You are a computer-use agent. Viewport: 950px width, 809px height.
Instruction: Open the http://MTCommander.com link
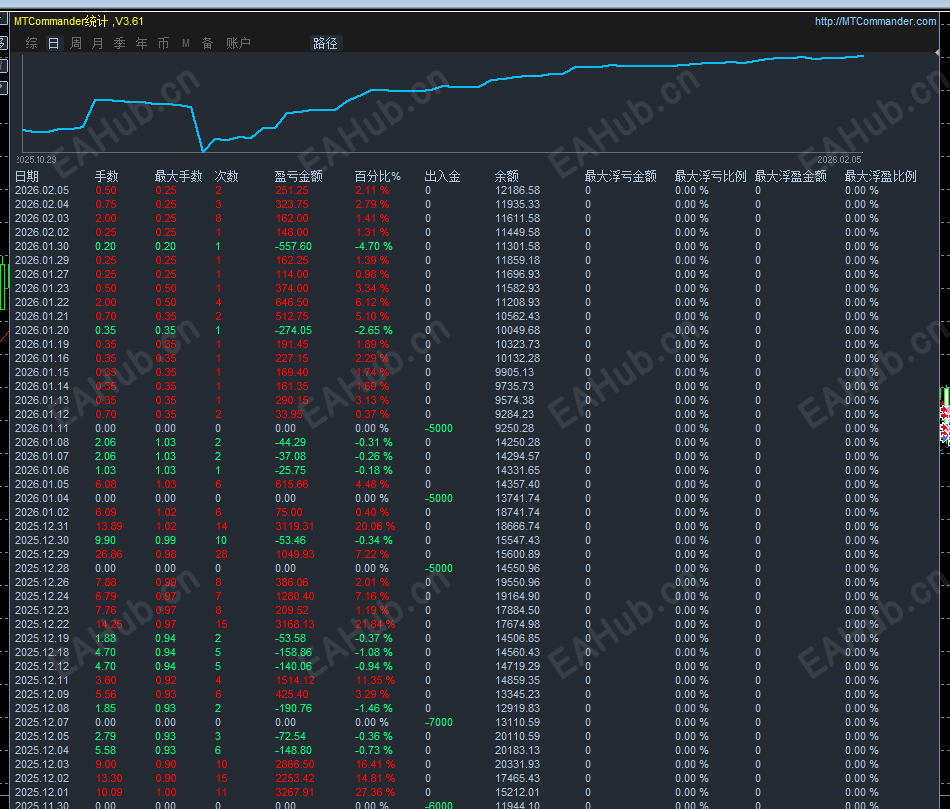875,21
